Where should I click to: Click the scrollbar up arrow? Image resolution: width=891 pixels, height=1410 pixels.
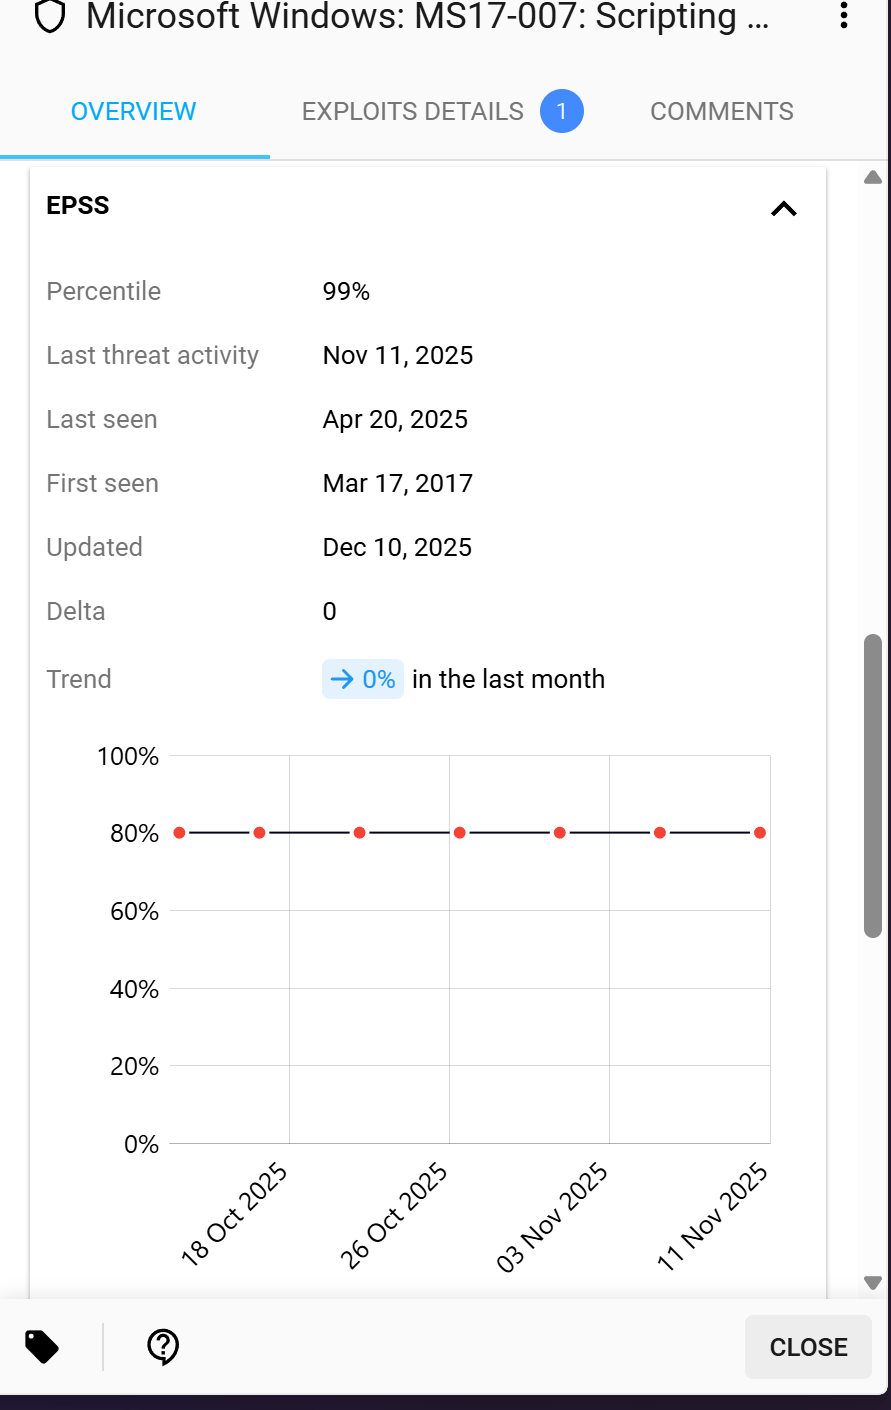click(873, 178)
